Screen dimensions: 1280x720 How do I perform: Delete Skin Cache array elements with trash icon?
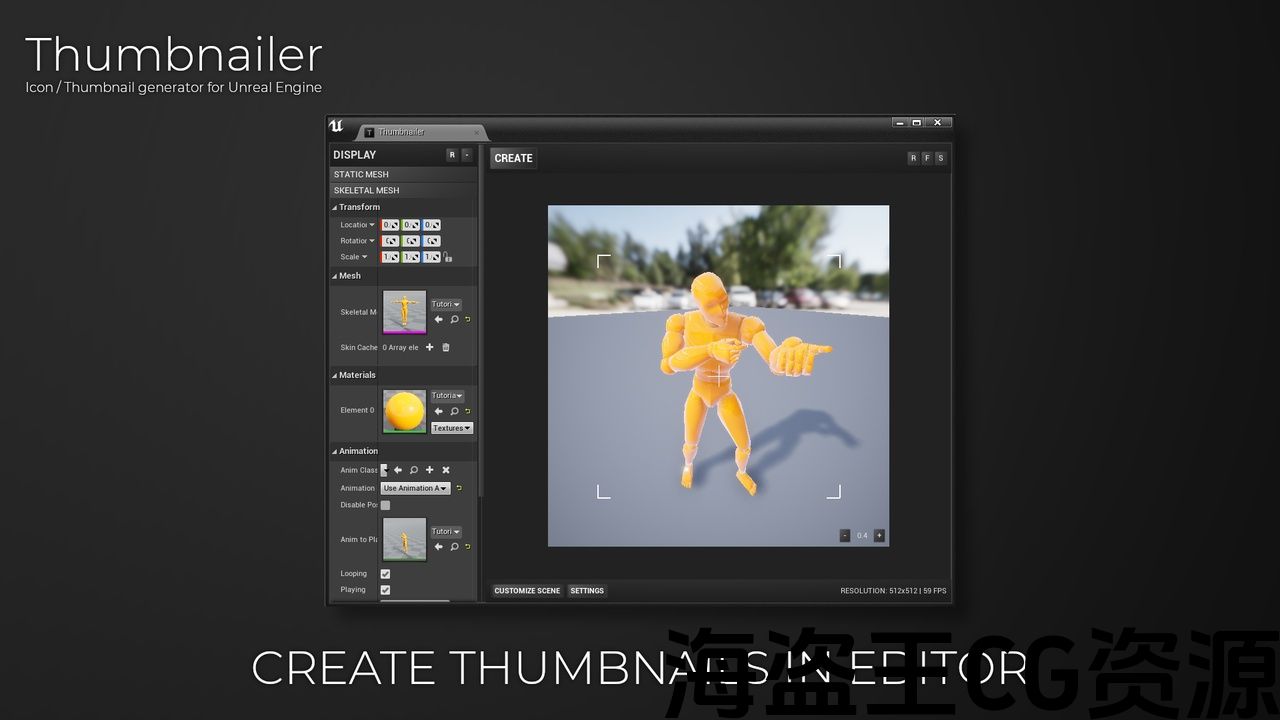click(446, 347)
